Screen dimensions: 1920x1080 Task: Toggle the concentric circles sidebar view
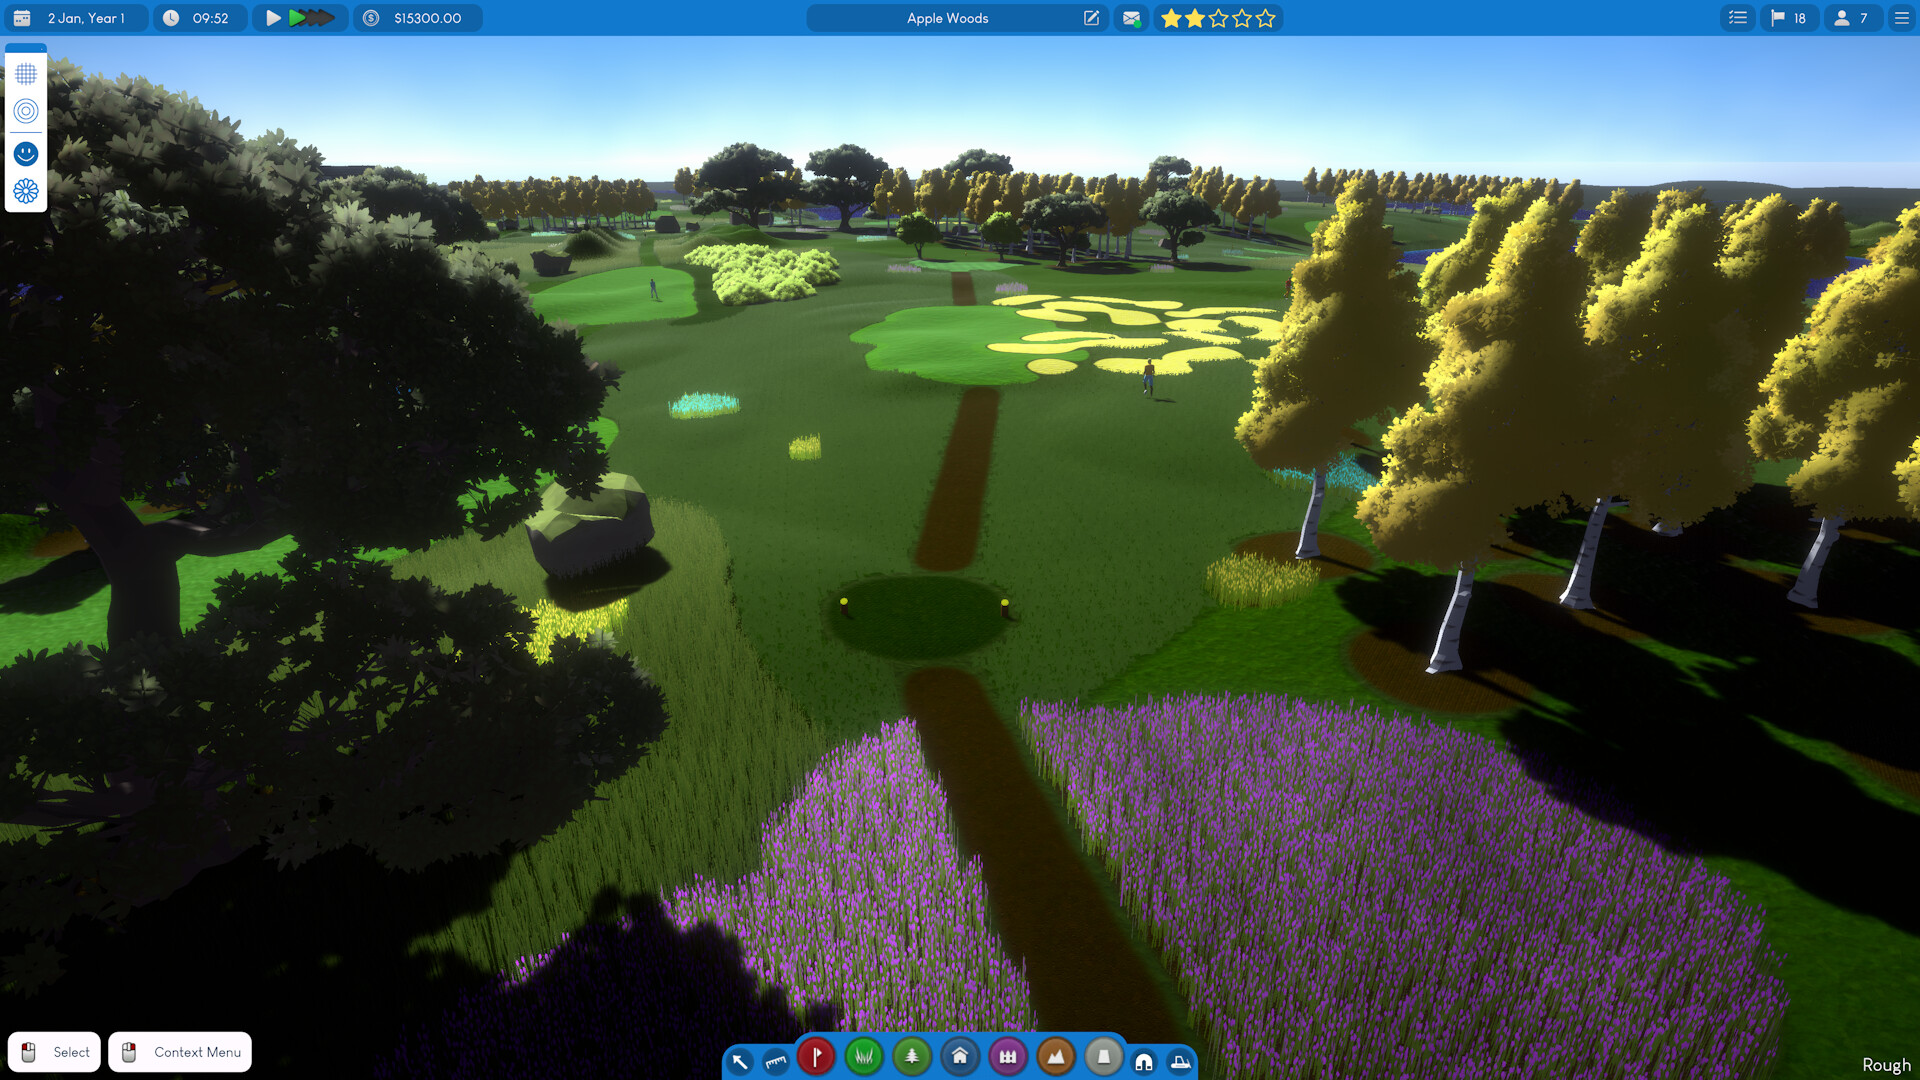click(26, 112)
